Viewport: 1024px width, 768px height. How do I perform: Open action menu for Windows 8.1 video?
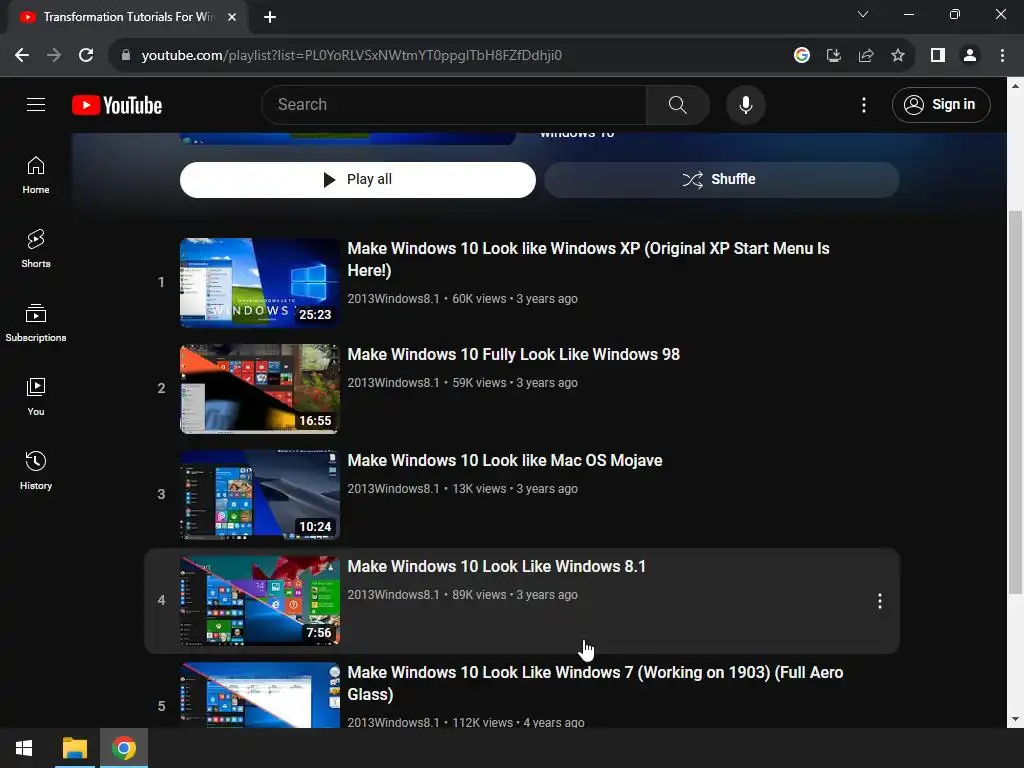point(880,601)
